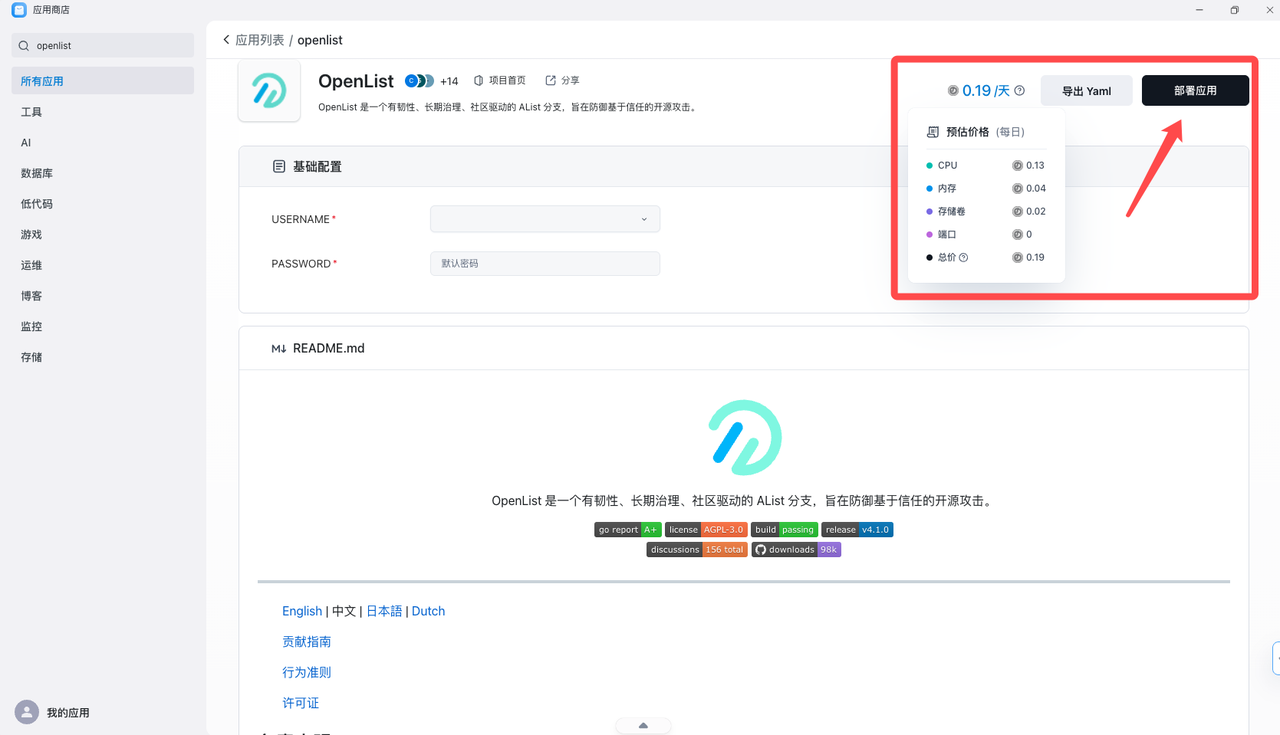Click the build passing badge
The image size is (1280, 735).
pyautogui.click(x=784, y=530)
